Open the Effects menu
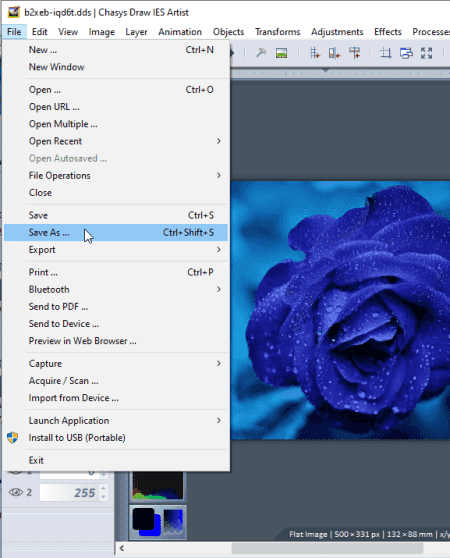 coord(388,32)
